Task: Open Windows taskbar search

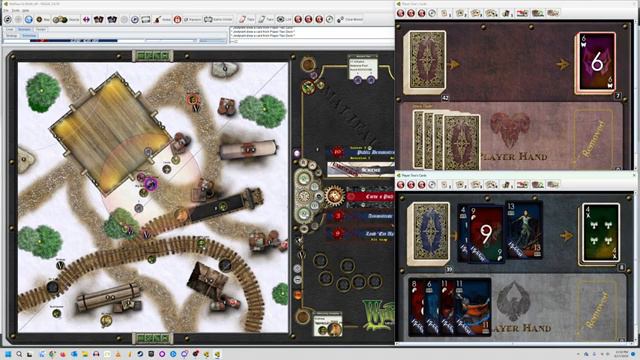Action: (x=19, y=354)
